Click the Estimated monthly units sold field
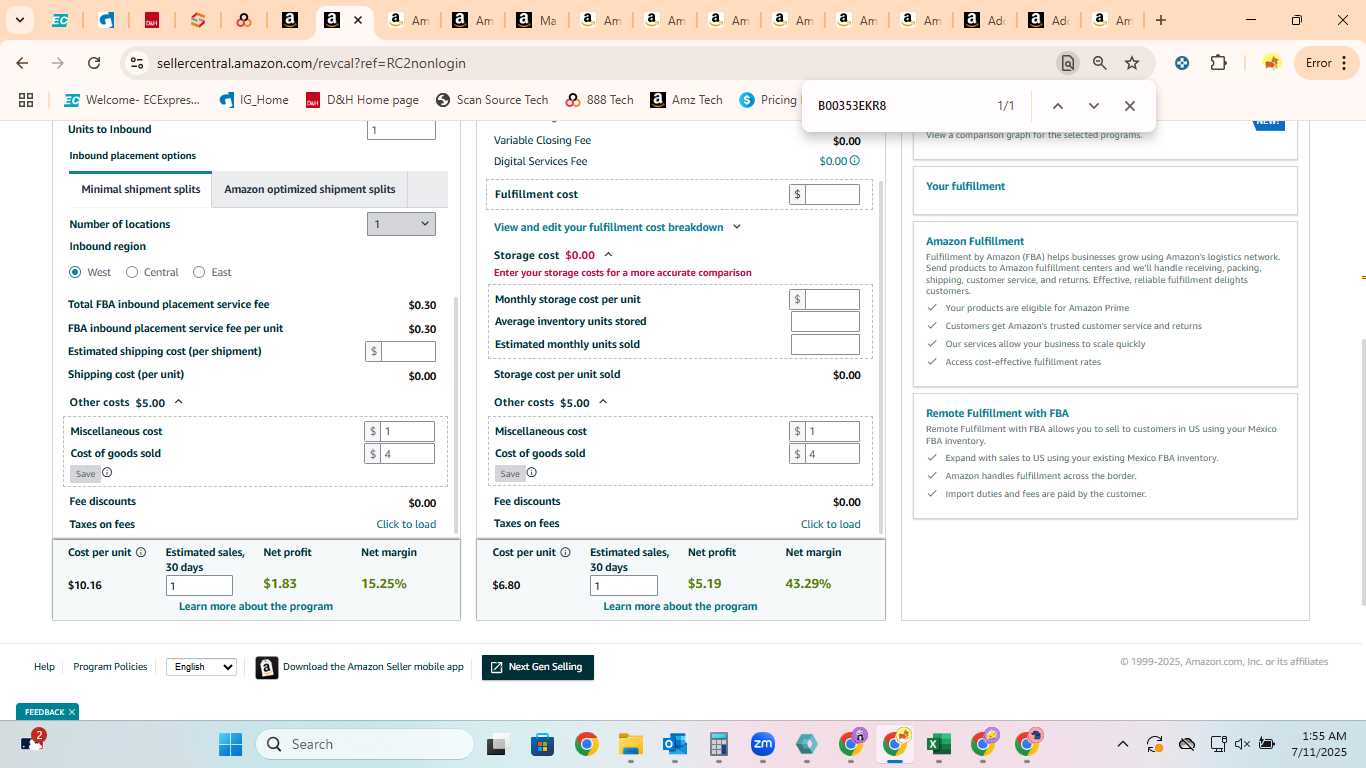This screenshot has width=1366, height=768. 825,345
